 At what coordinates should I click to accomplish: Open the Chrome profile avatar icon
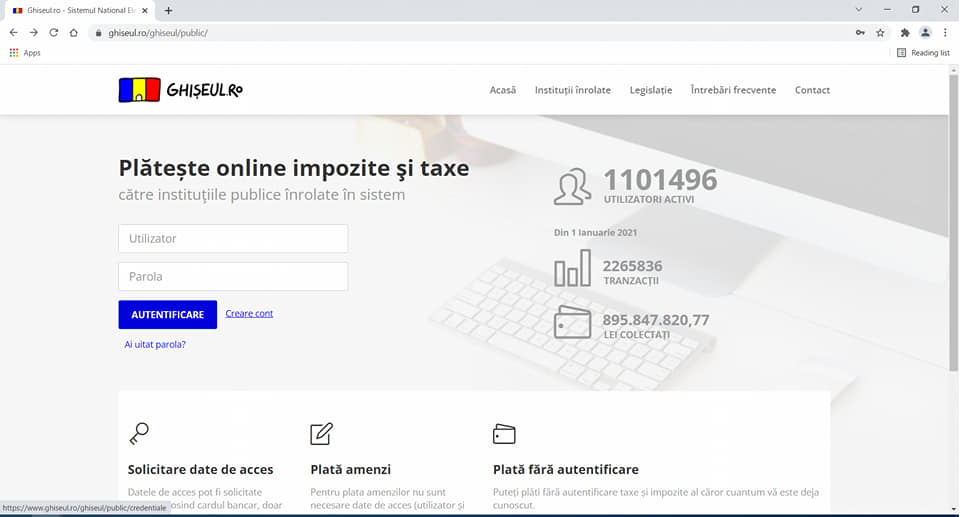(925, 33)
